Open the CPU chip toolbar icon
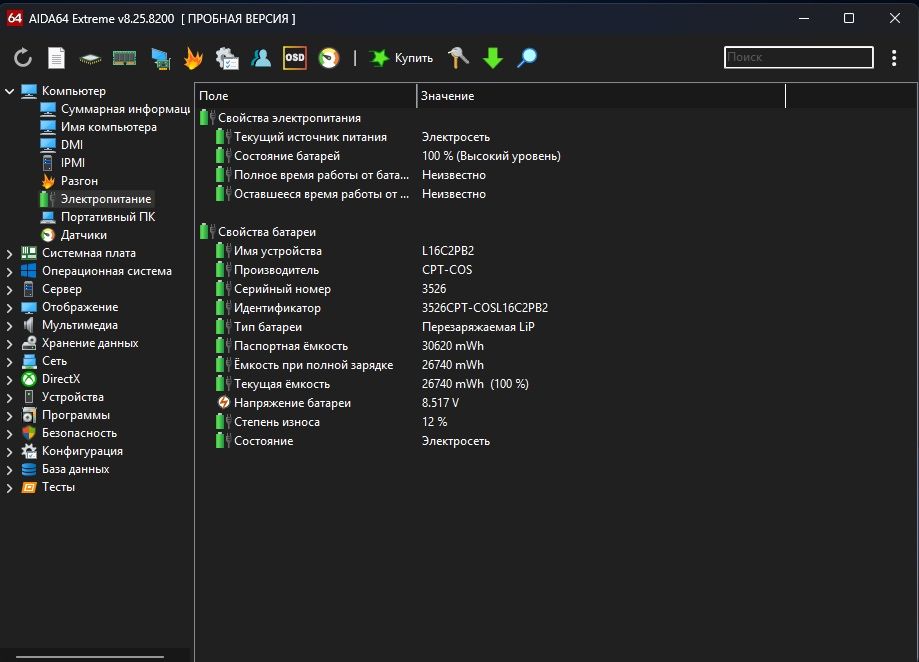Screen dimensions: 919x662 [x=90, y=58]
